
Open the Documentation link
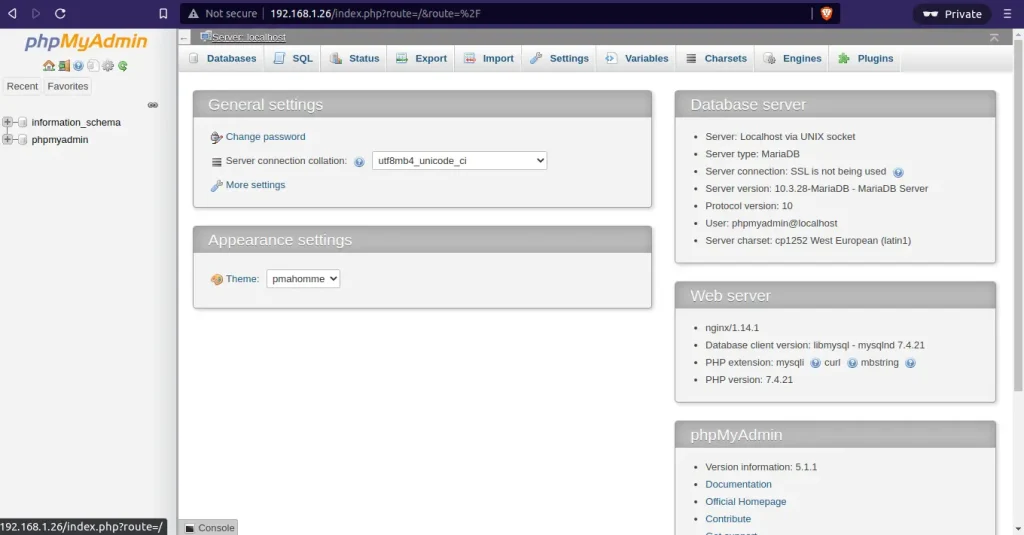pos(738,484)
